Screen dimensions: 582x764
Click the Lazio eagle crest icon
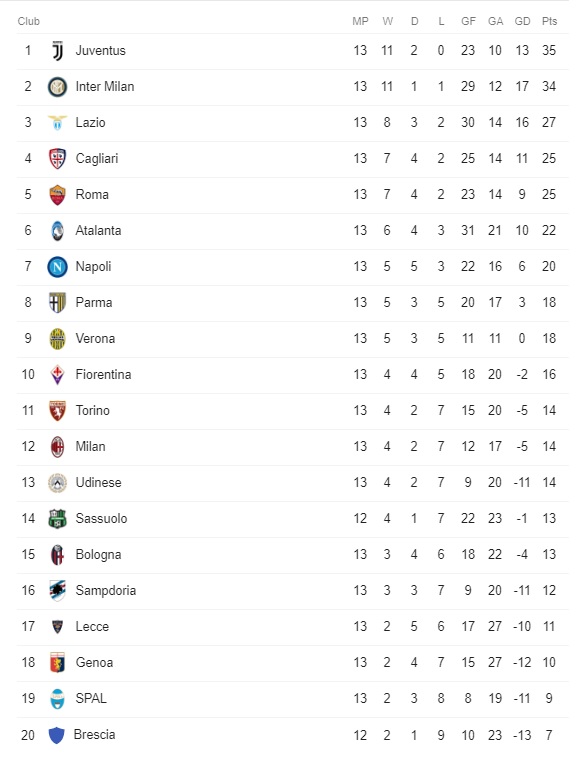point(58,123)
